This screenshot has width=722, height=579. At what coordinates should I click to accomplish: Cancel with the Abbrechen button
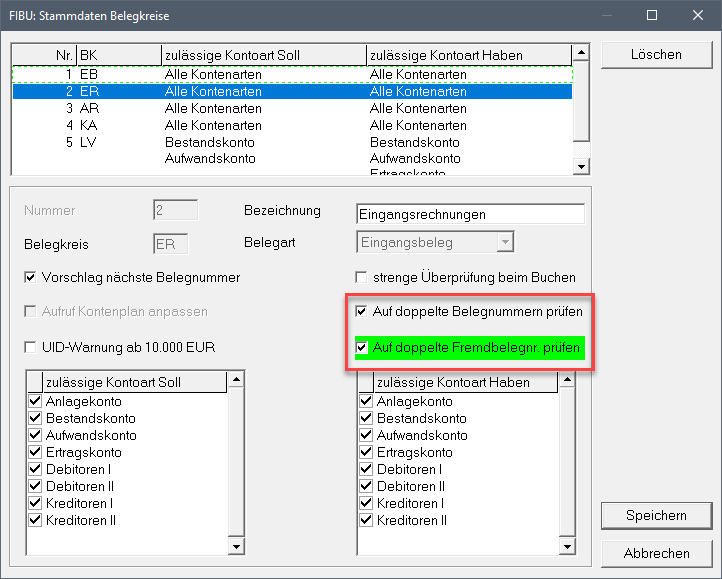[x=656, y=553]
